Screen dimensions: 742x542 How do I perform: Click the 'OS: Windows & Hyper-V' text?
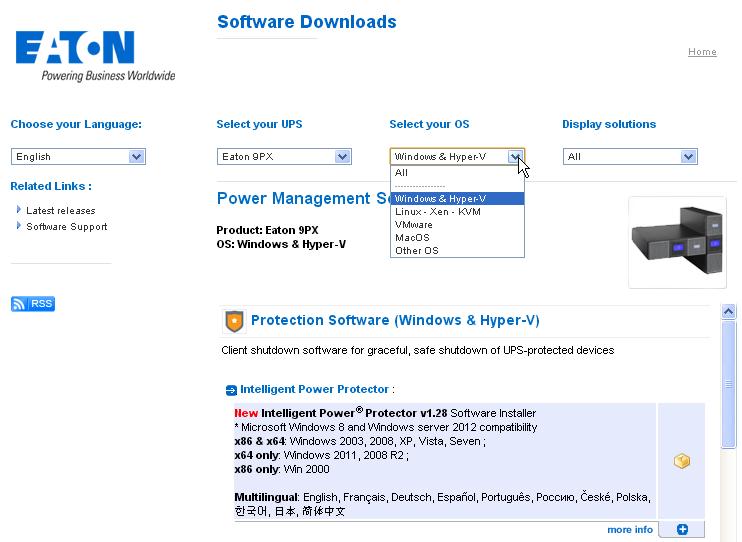[x=281, y=244]
